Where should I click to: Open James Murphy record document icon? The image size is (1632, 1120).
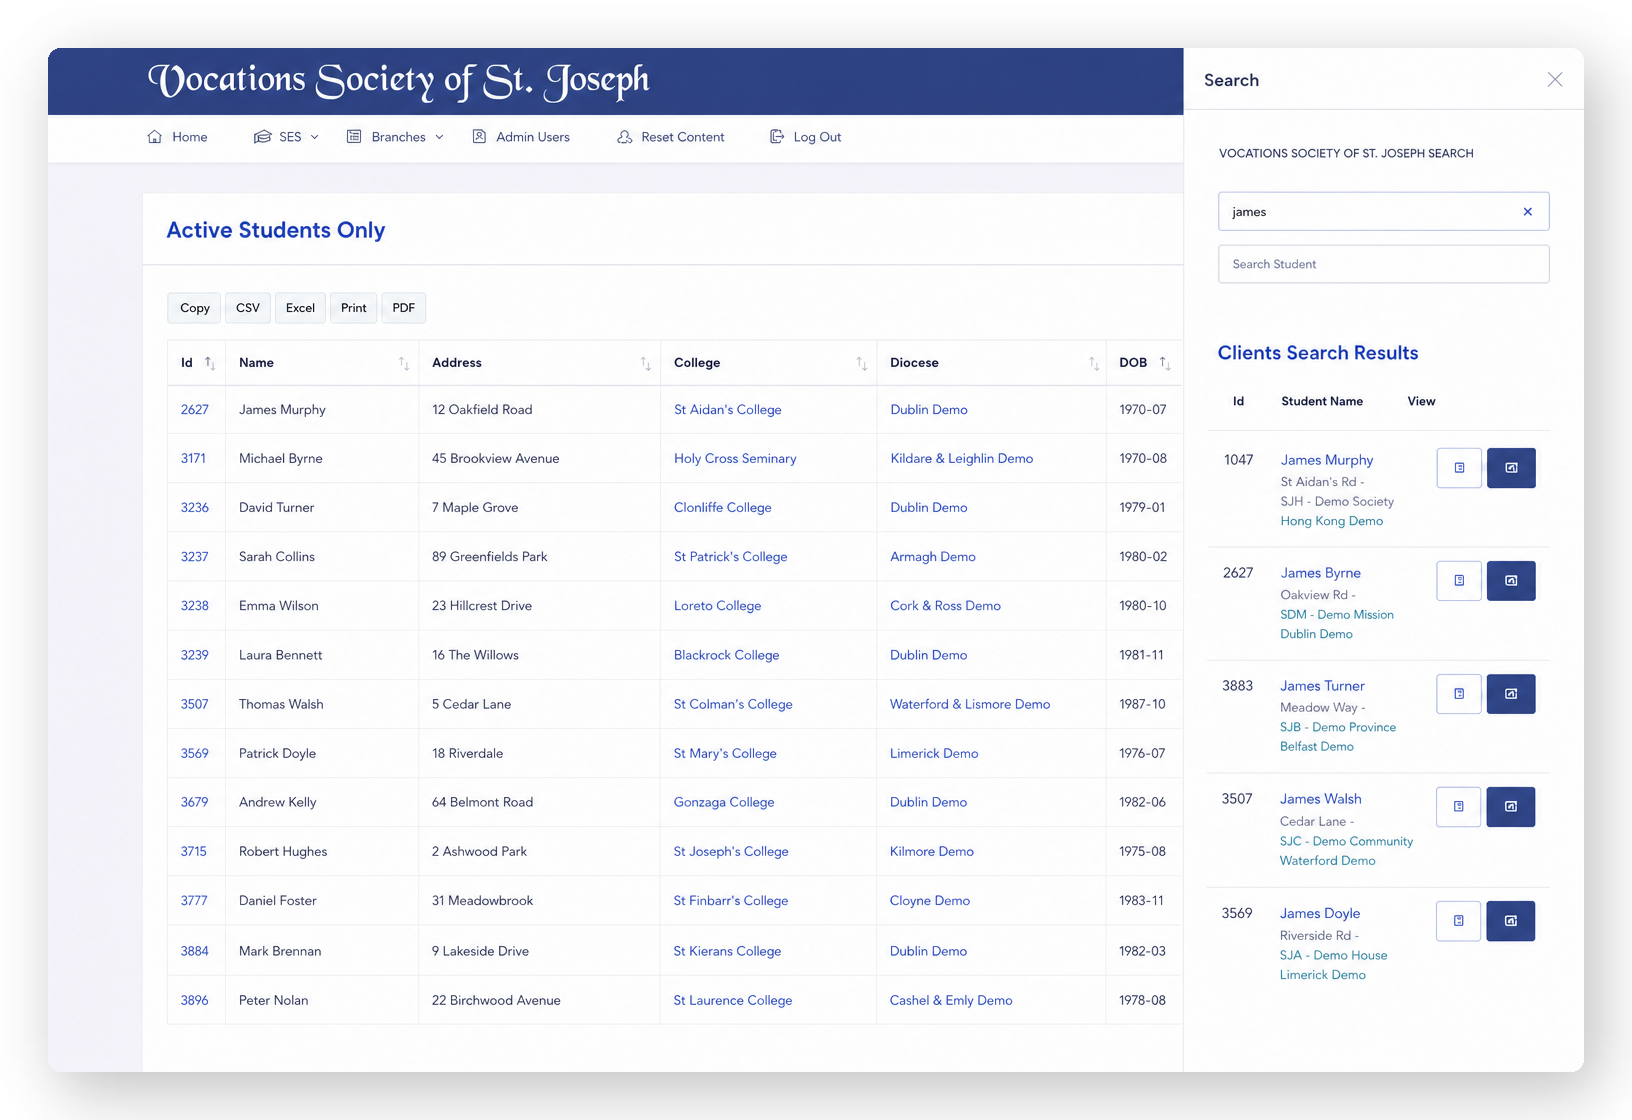(x=1459, y=468)
